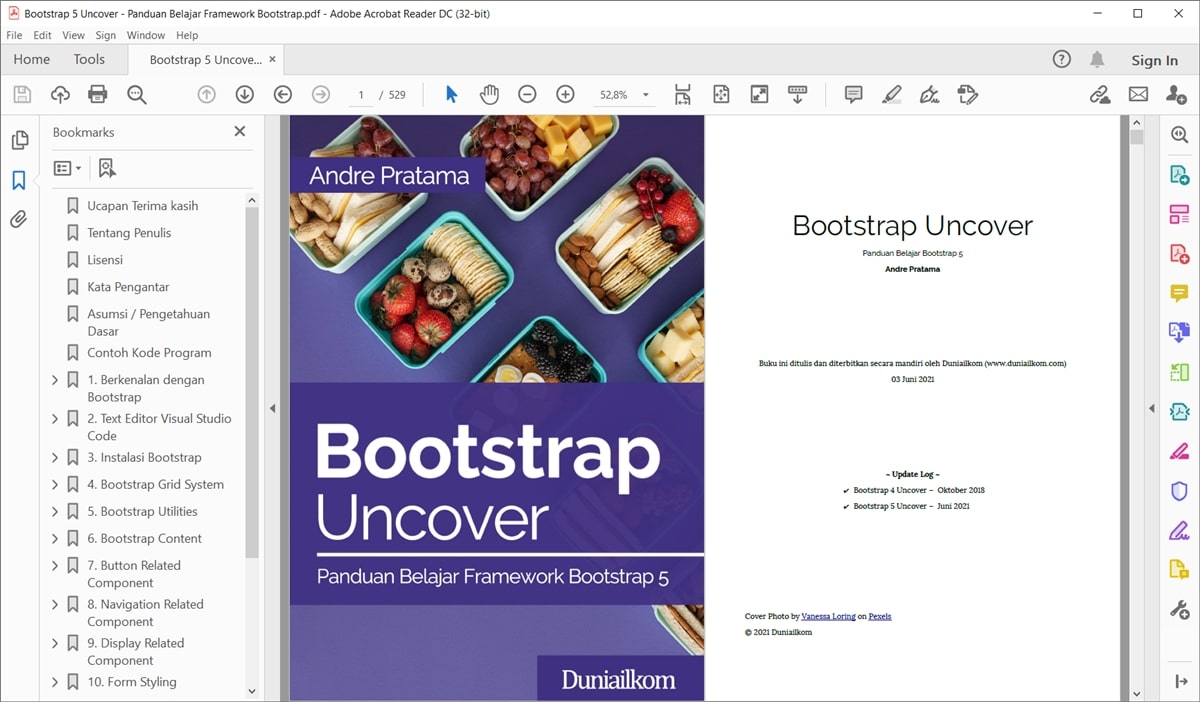Image resolution: width=1200 pixels, height=702 pixels.
Task: Select the Hand pan tool
Action: click(489, 95)
